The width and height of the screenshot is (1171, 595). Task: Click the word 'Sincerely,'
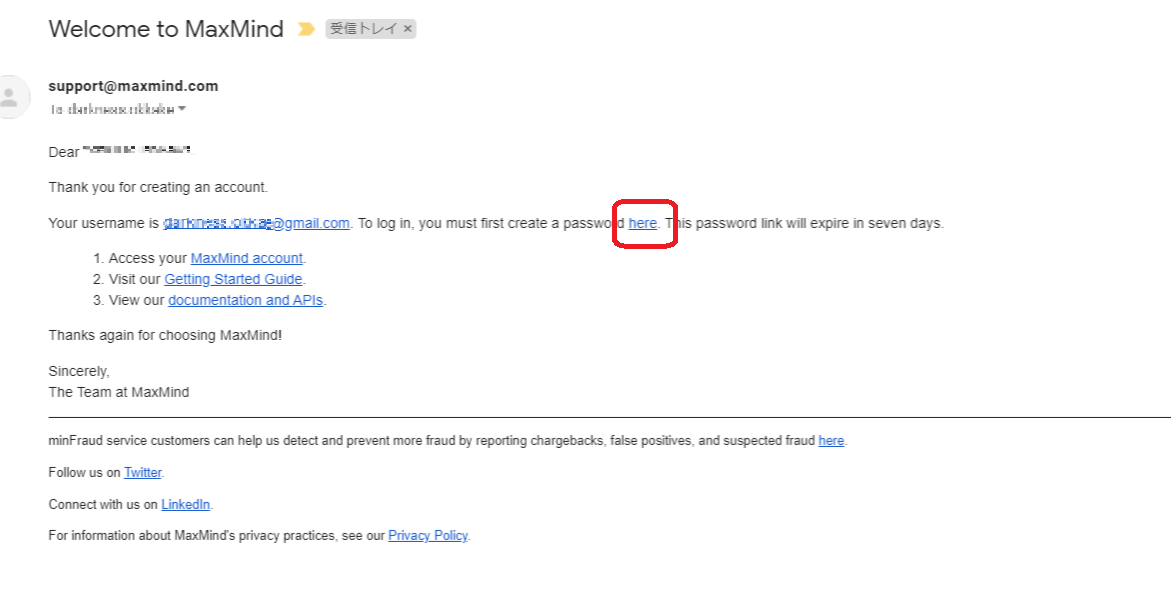tap(79, 371)
